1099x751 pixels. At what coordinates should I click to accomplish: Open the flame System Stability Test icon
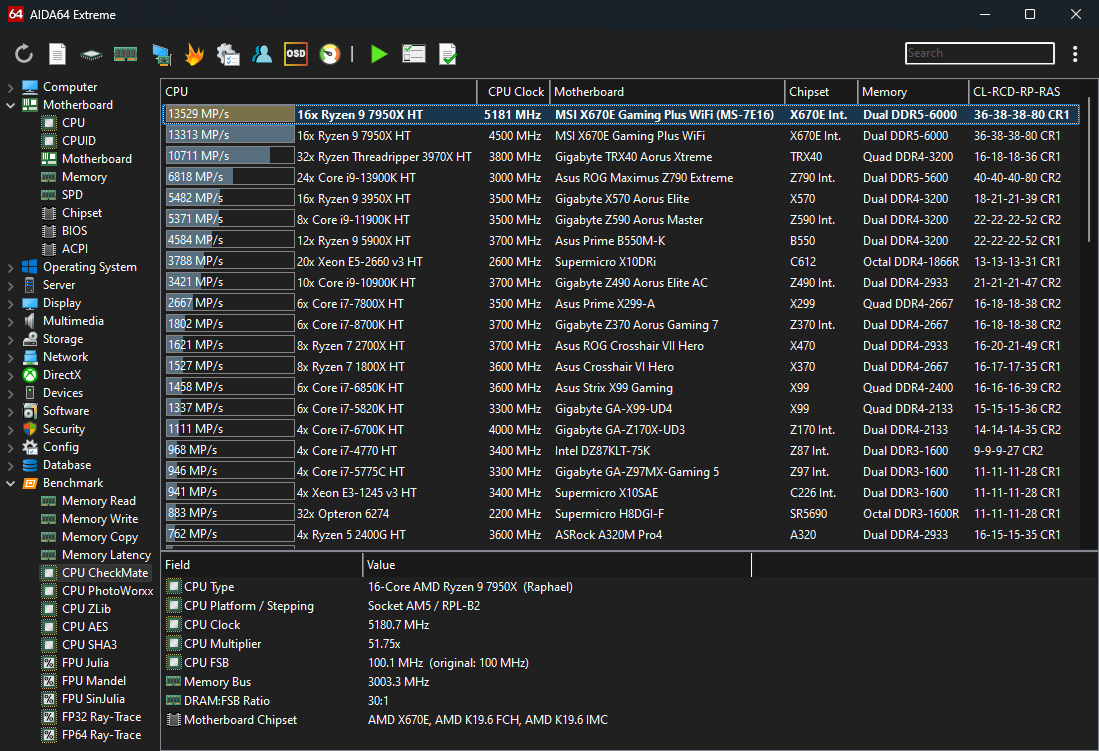click(x=194, y=54)
